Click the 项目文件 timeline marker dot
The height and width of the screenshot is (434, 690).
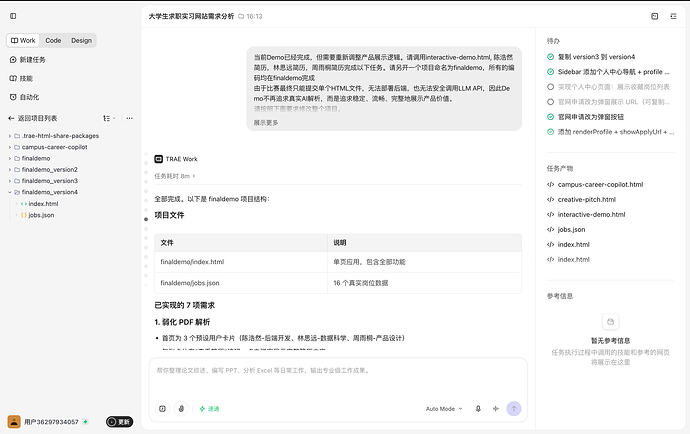point(146,219)
